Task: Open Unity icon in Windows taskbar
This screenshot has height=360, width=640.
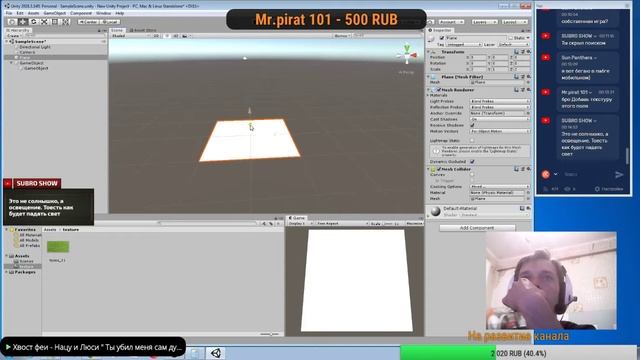Action: pyautogui.click(x=216, y=353)
